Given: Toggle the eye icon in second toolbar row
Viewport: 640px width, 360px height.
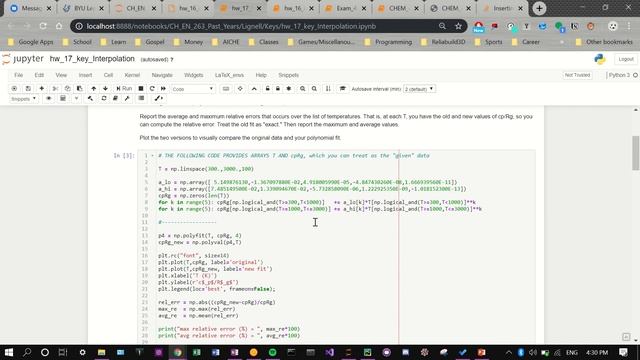Looking at the screenshot, I should point(49,98).
